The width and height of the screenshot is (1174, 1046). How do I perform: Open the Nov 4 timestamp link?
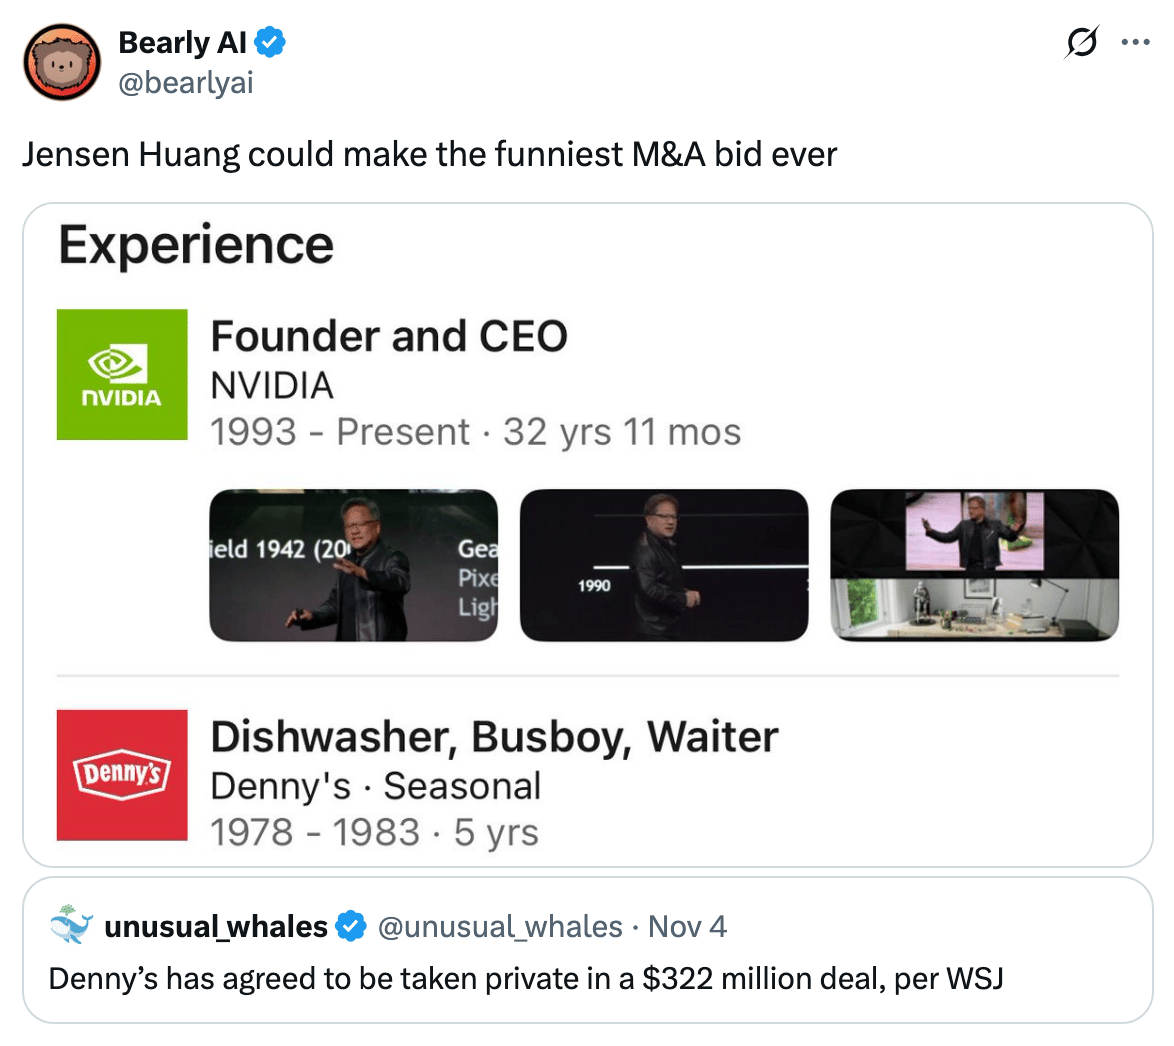(x=687, y=927)
